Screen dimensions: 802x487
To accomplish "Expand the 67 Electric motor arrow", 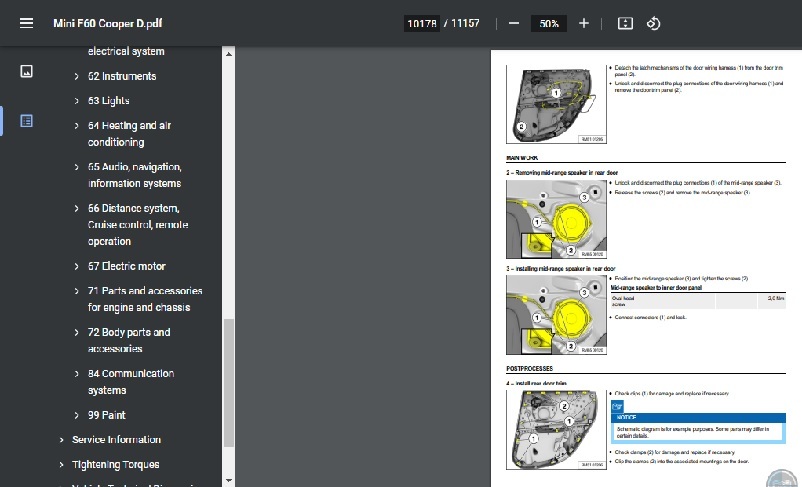I will pos(76,267).
